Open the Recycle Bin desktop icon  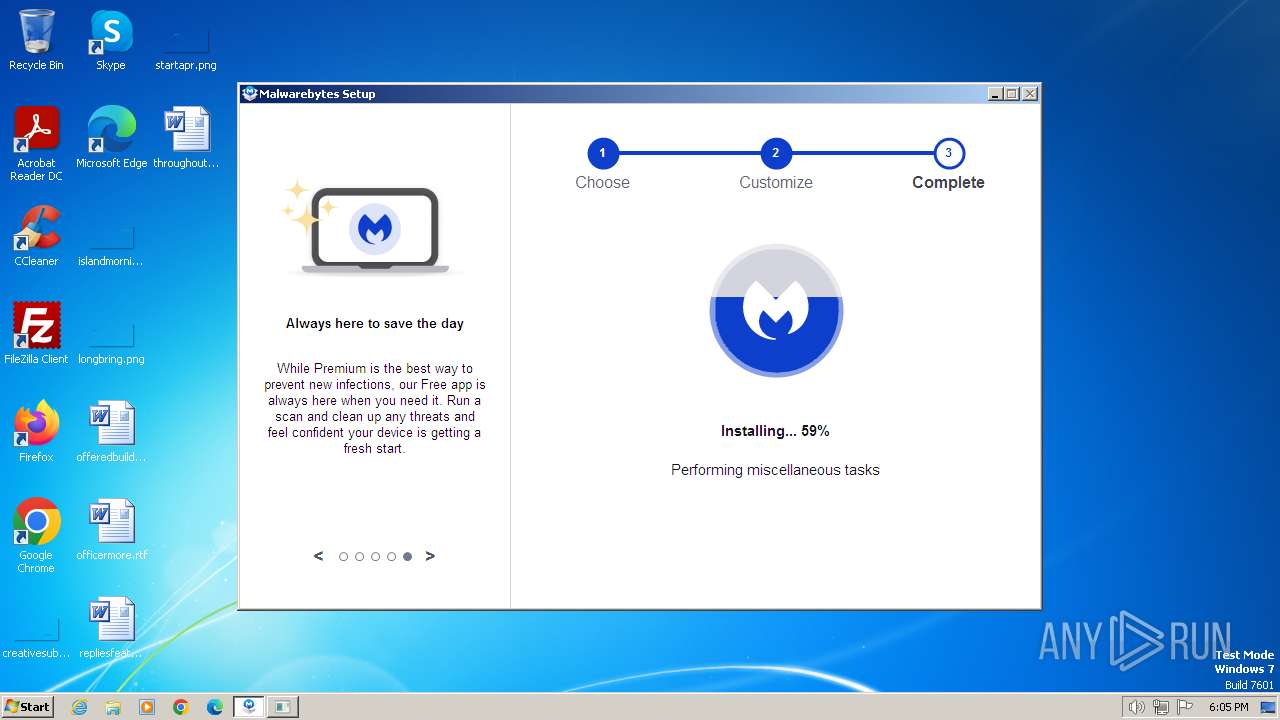[36, 40]
